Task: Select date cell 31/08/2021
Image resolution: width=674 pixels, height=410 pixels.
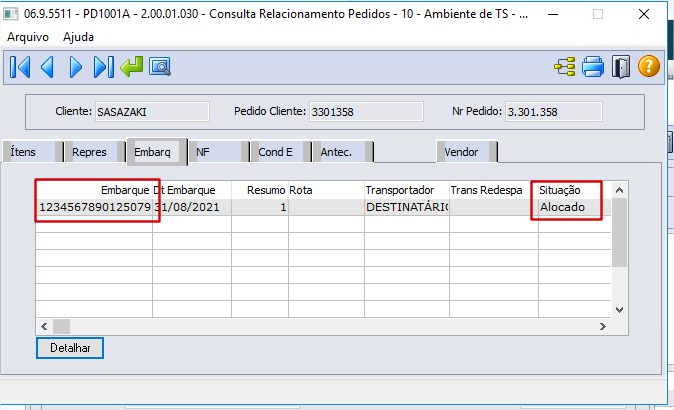Action: tap(192, 207)
